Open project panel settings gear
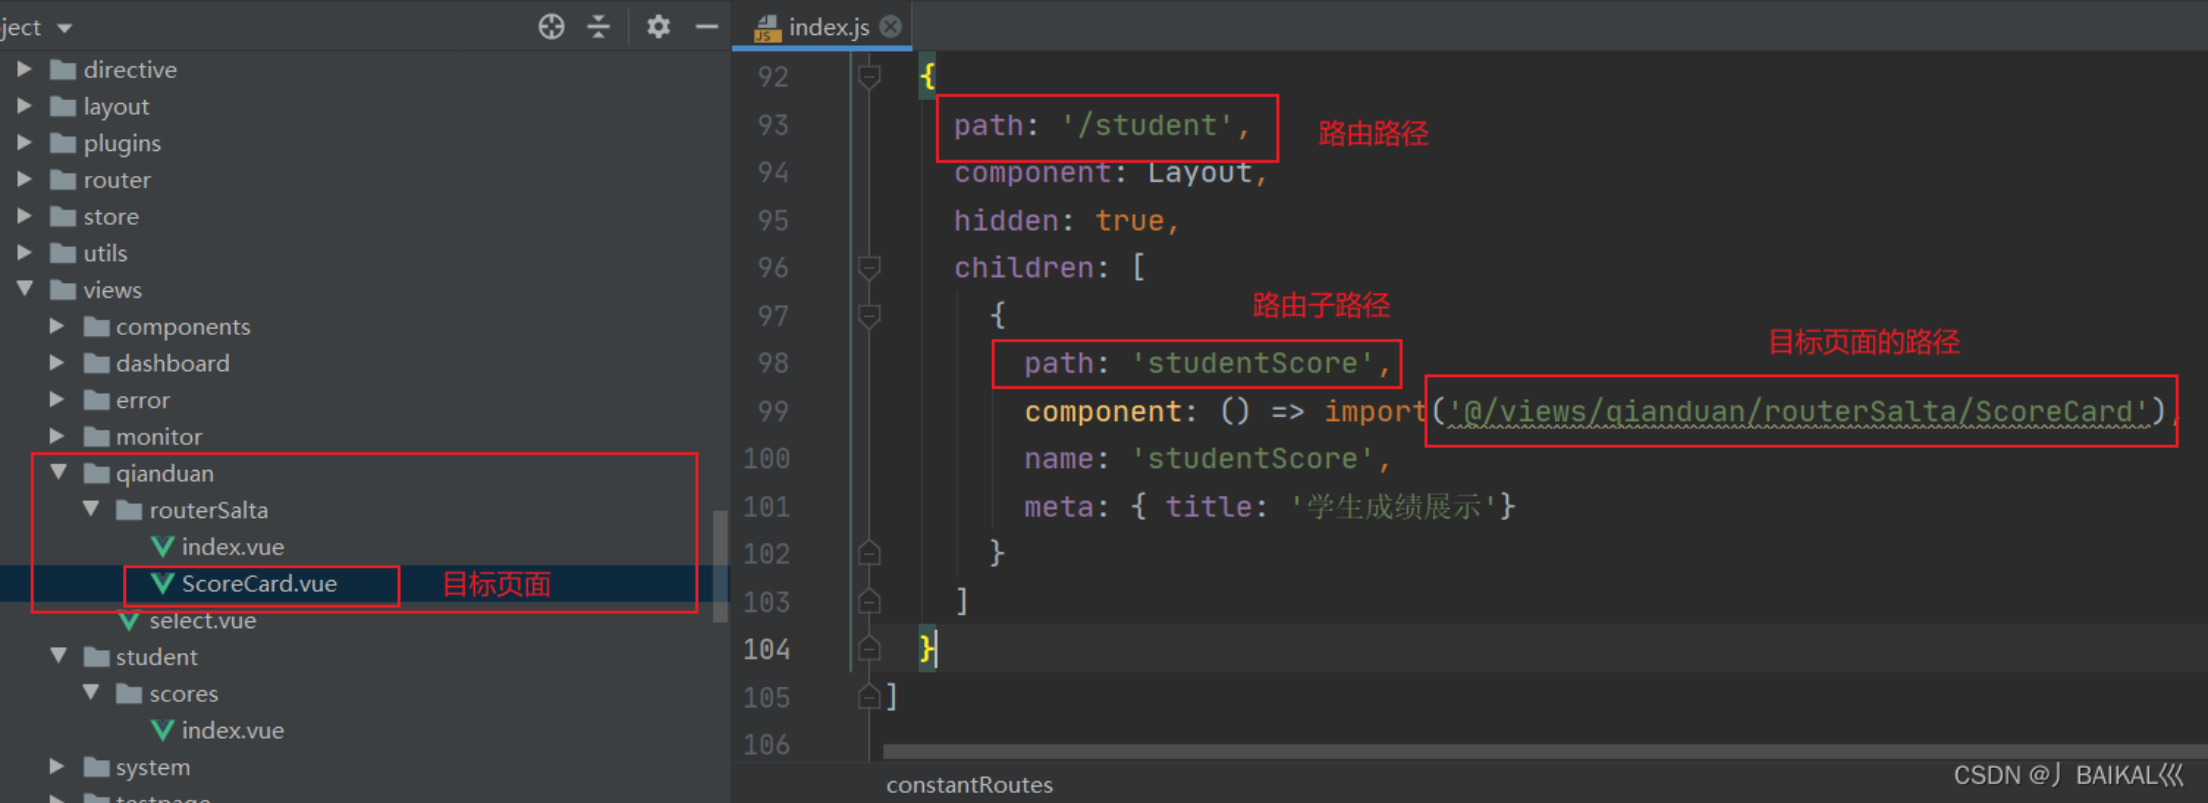This screenshot has width=2208, height=803. (x=657, y=27)
